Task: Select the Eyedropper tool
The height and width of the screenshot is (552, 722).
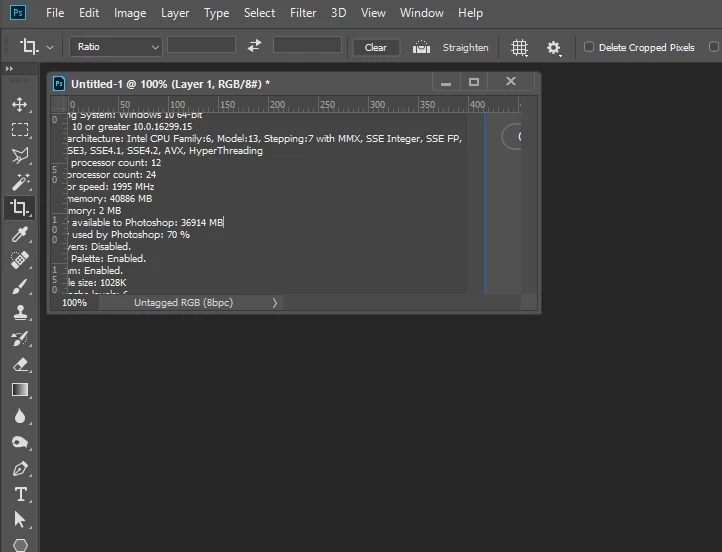Action: 20,234
